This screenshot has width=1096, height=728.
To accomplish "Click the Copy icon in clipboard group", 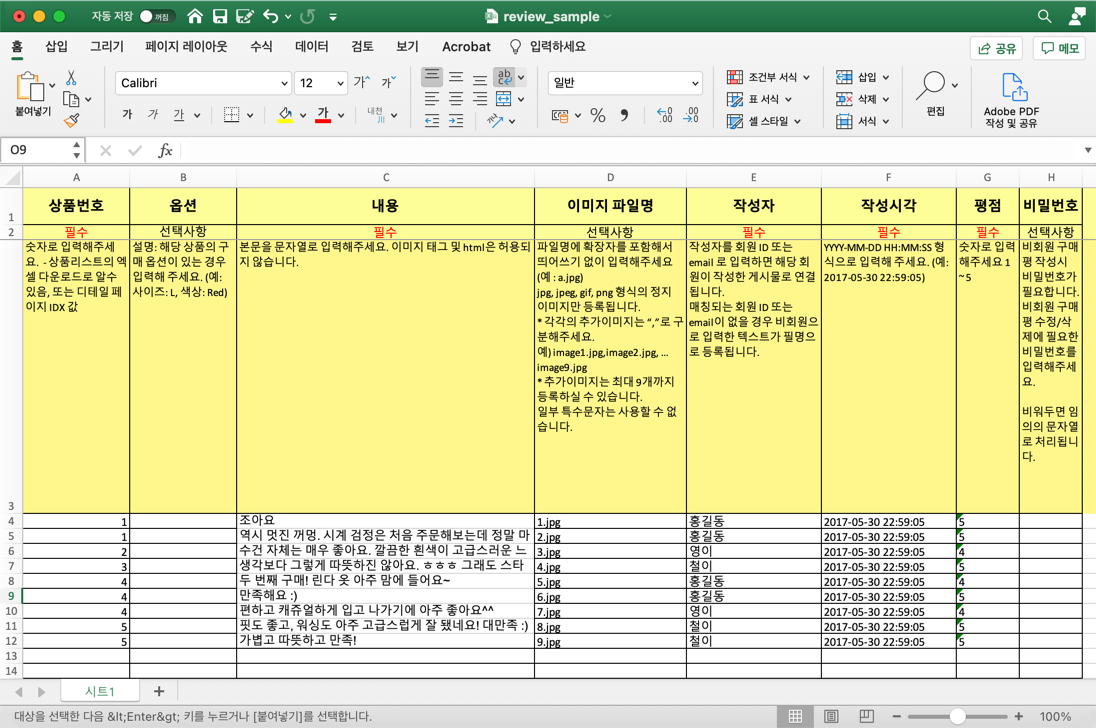I will [x=71, y=99].
